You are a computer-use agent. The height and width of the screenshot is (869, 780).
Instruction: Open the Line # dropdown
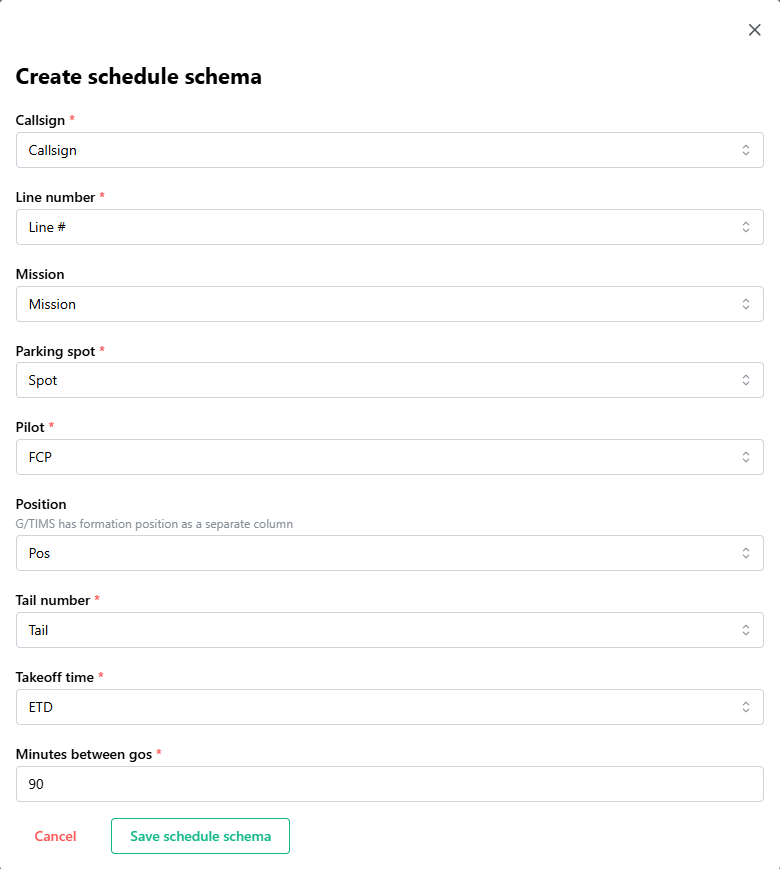click(380, 227)
